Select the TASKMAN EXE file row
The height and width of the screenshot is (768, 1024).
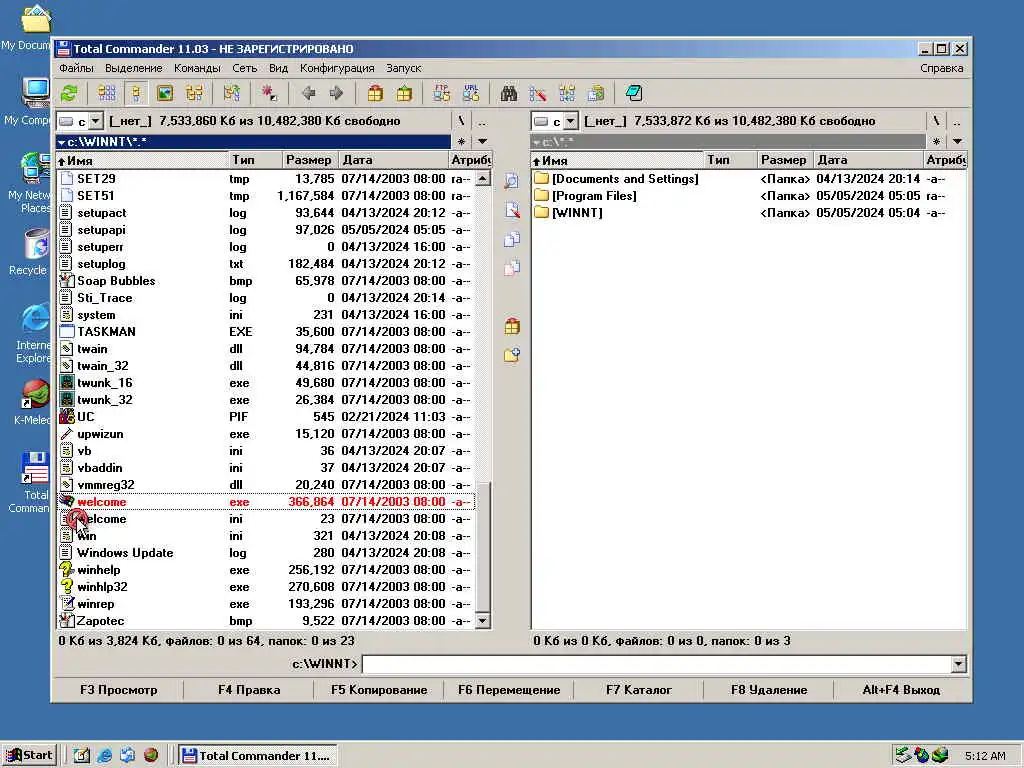tap(265, 332)
